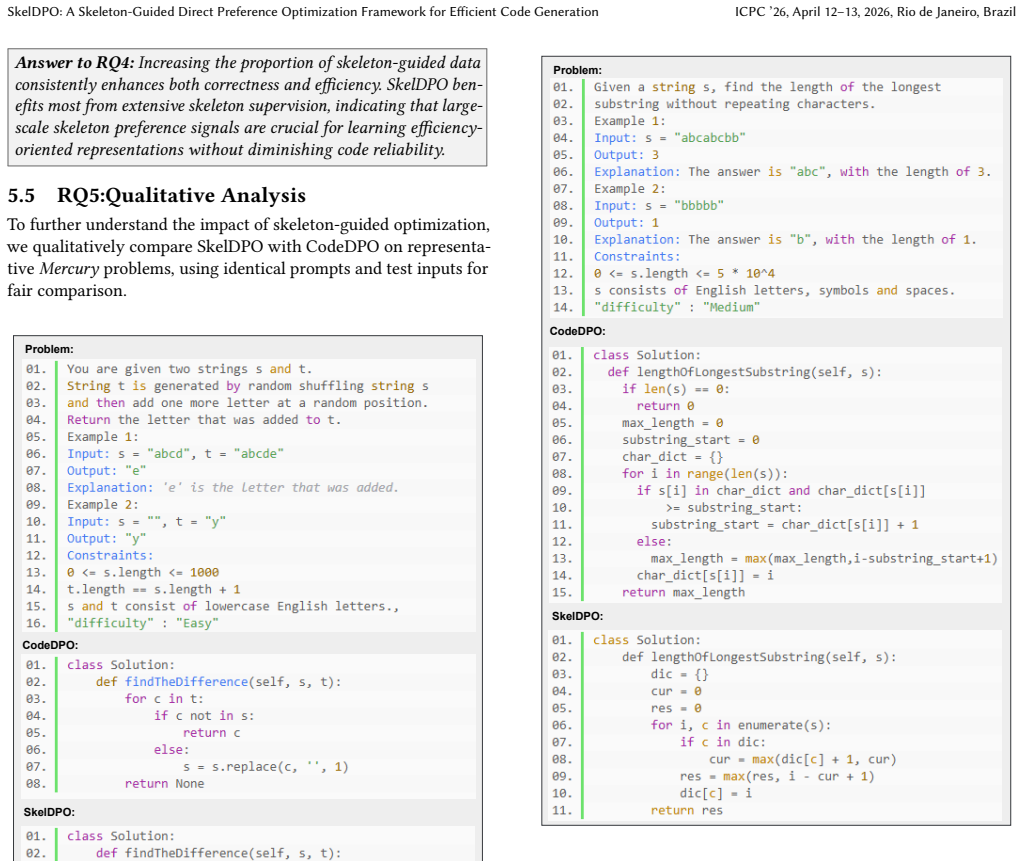Click the line 'substring_start = 0'
The height and width of the screenshot is (861, 1022).
691,439
